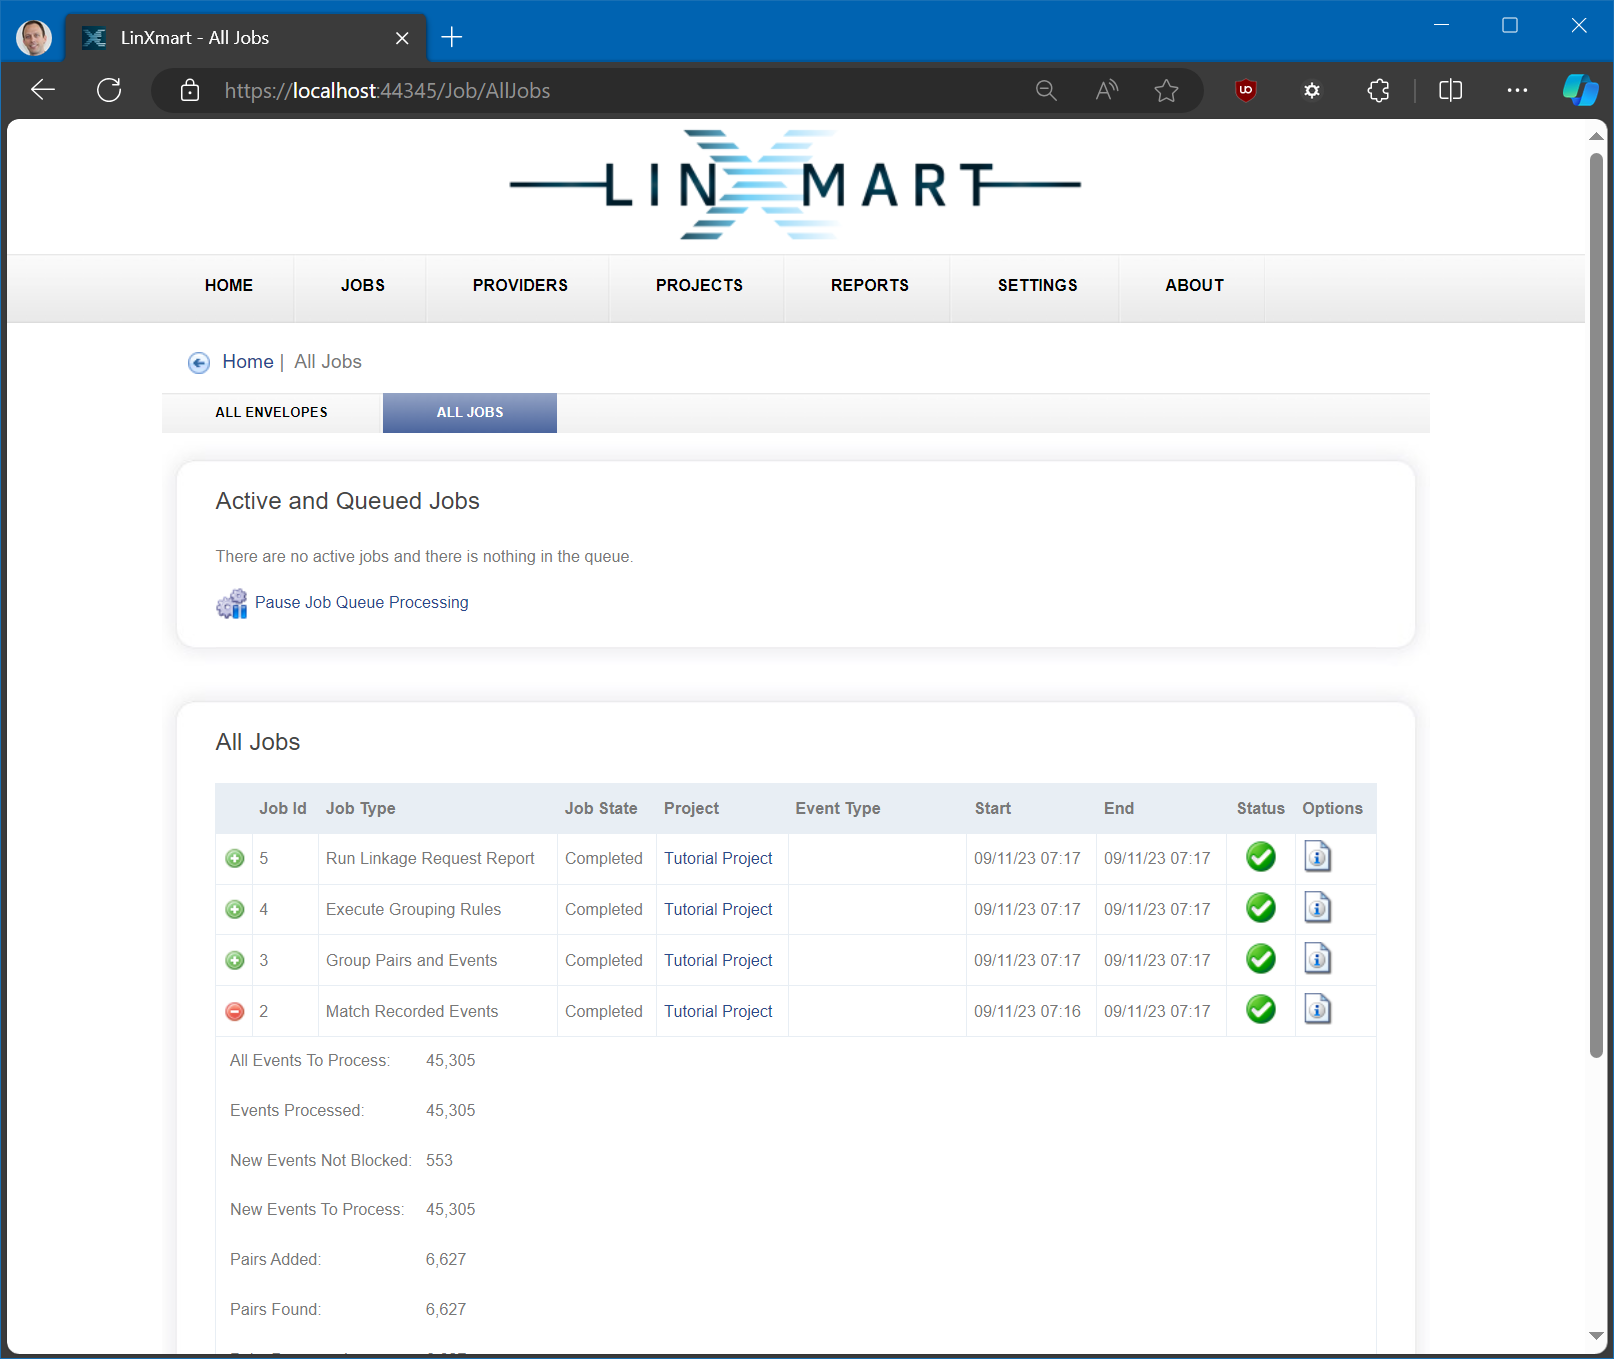The width and height of the screenshot is (1614, 1359).
Task: Click green status check for job 3
Action: click(x=1261, y=959)
